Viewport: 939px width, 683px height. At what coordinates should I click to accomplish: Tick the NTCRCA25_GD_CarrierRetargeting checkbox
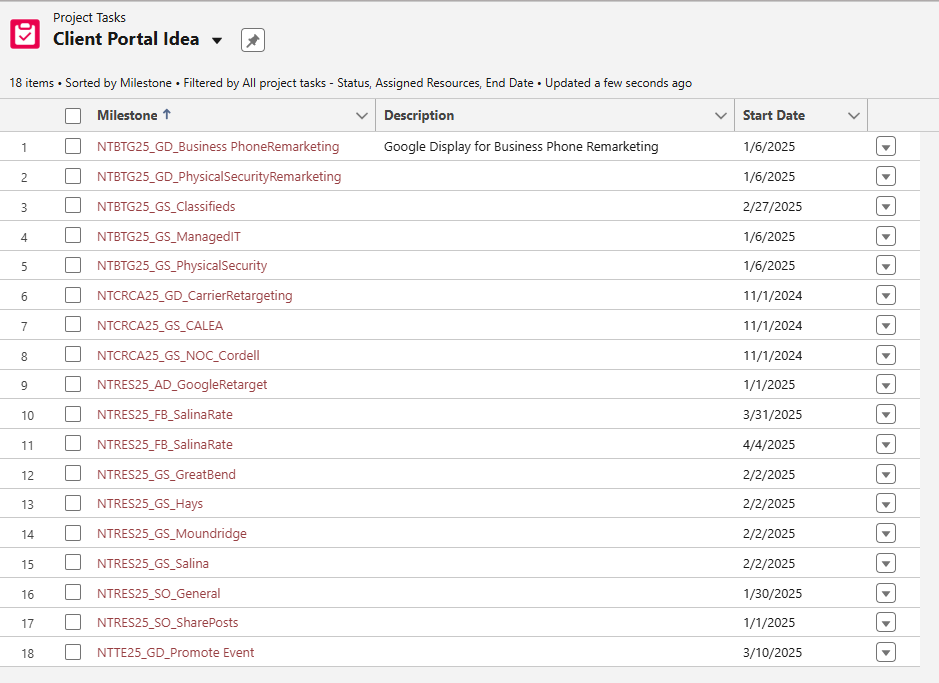pos(73,295)
